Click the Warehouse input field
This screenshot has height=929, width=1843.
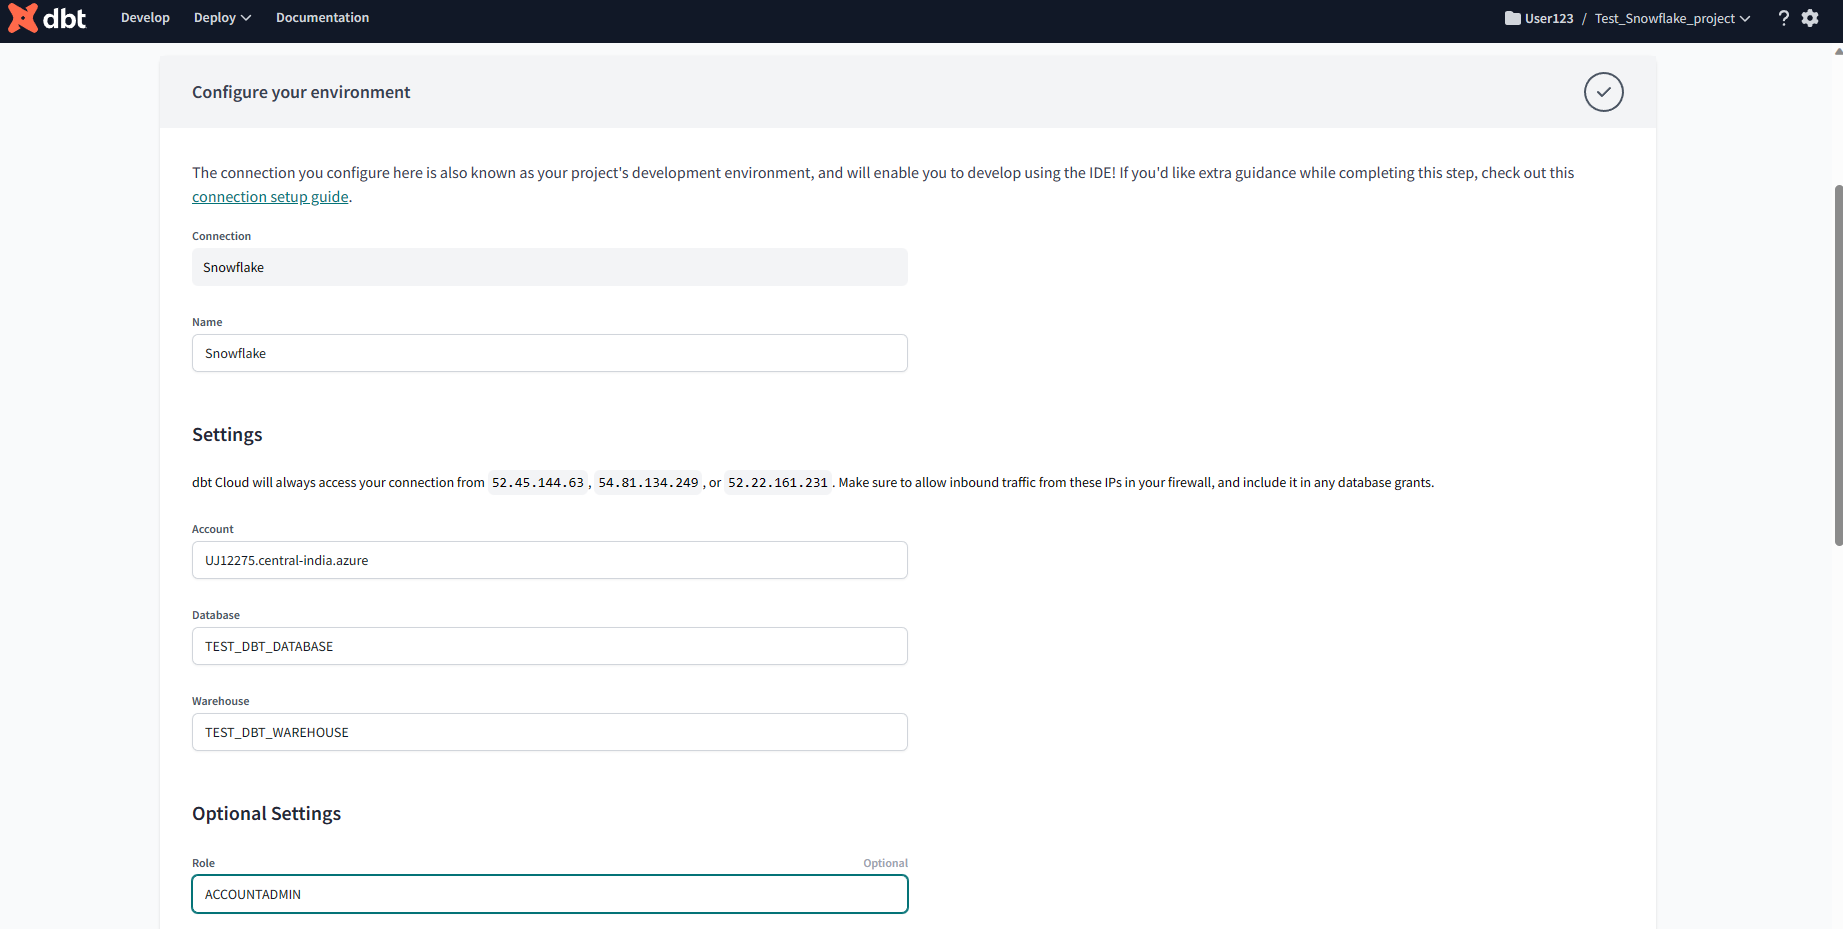pos(550,732)
